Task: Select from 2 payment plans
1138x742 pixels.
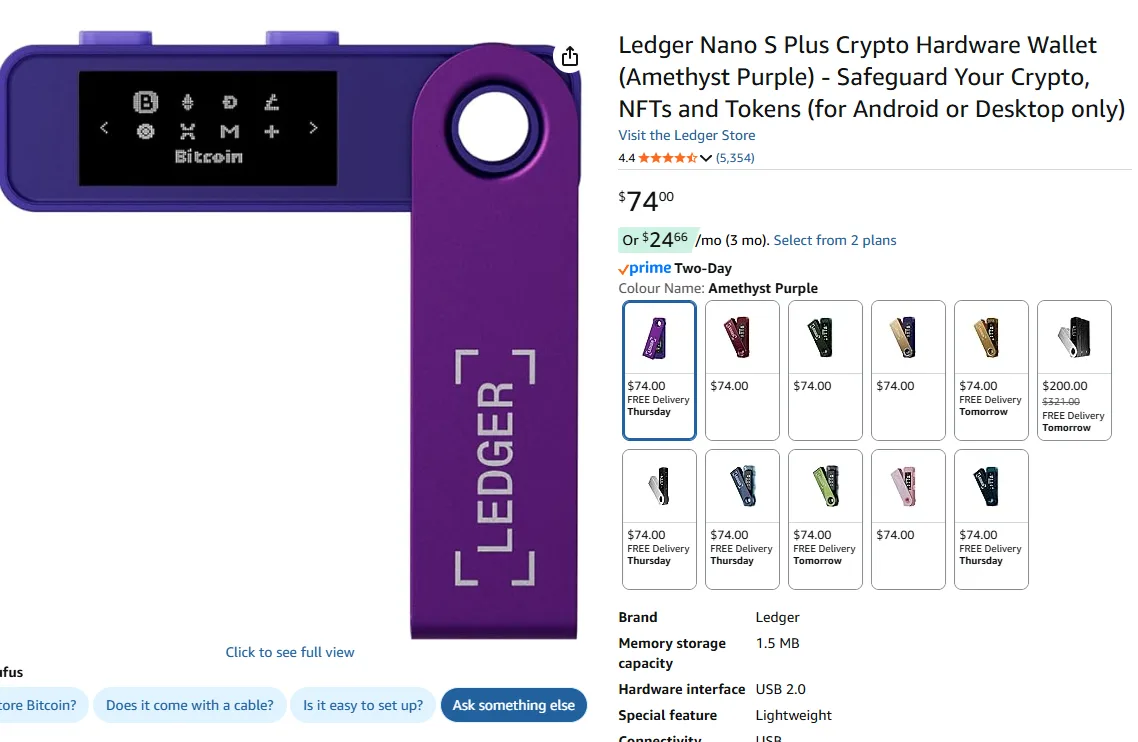Action: pyautogui.click(x=836, y=240)
